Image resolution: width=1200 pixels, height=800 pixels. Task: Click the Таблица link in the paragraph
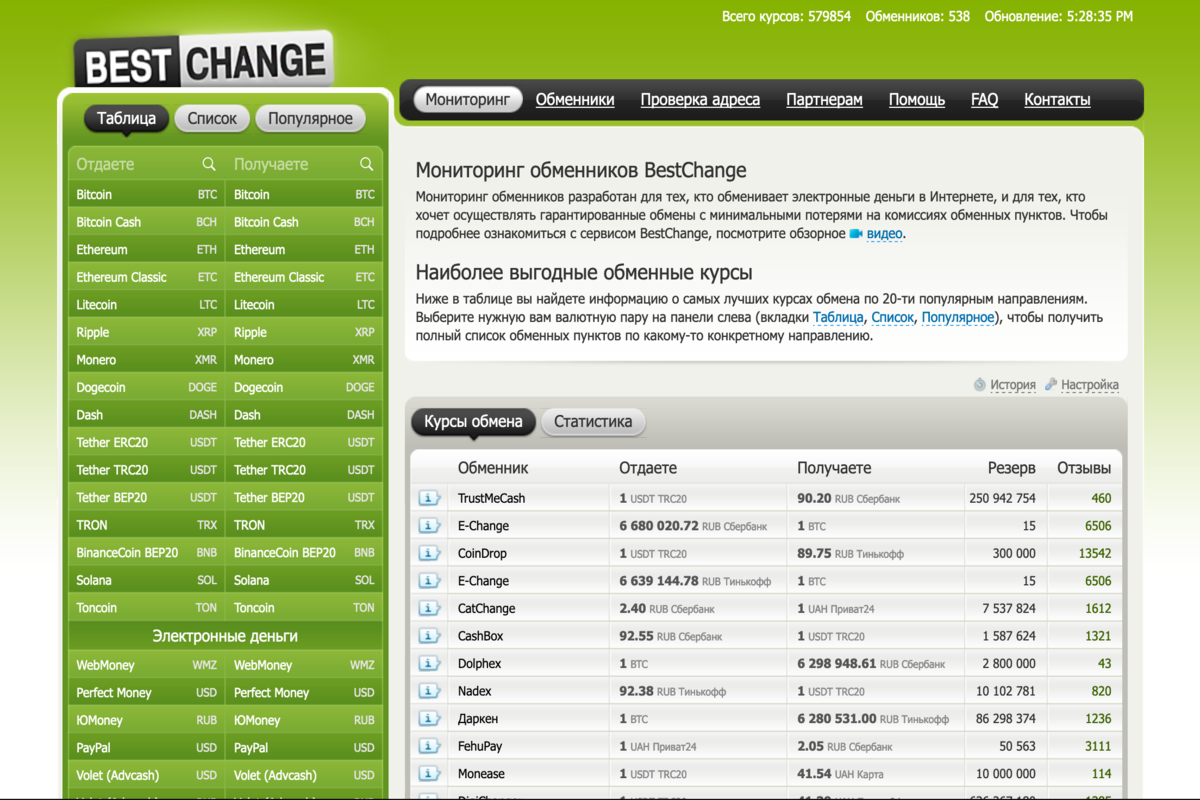click(838, 317)
